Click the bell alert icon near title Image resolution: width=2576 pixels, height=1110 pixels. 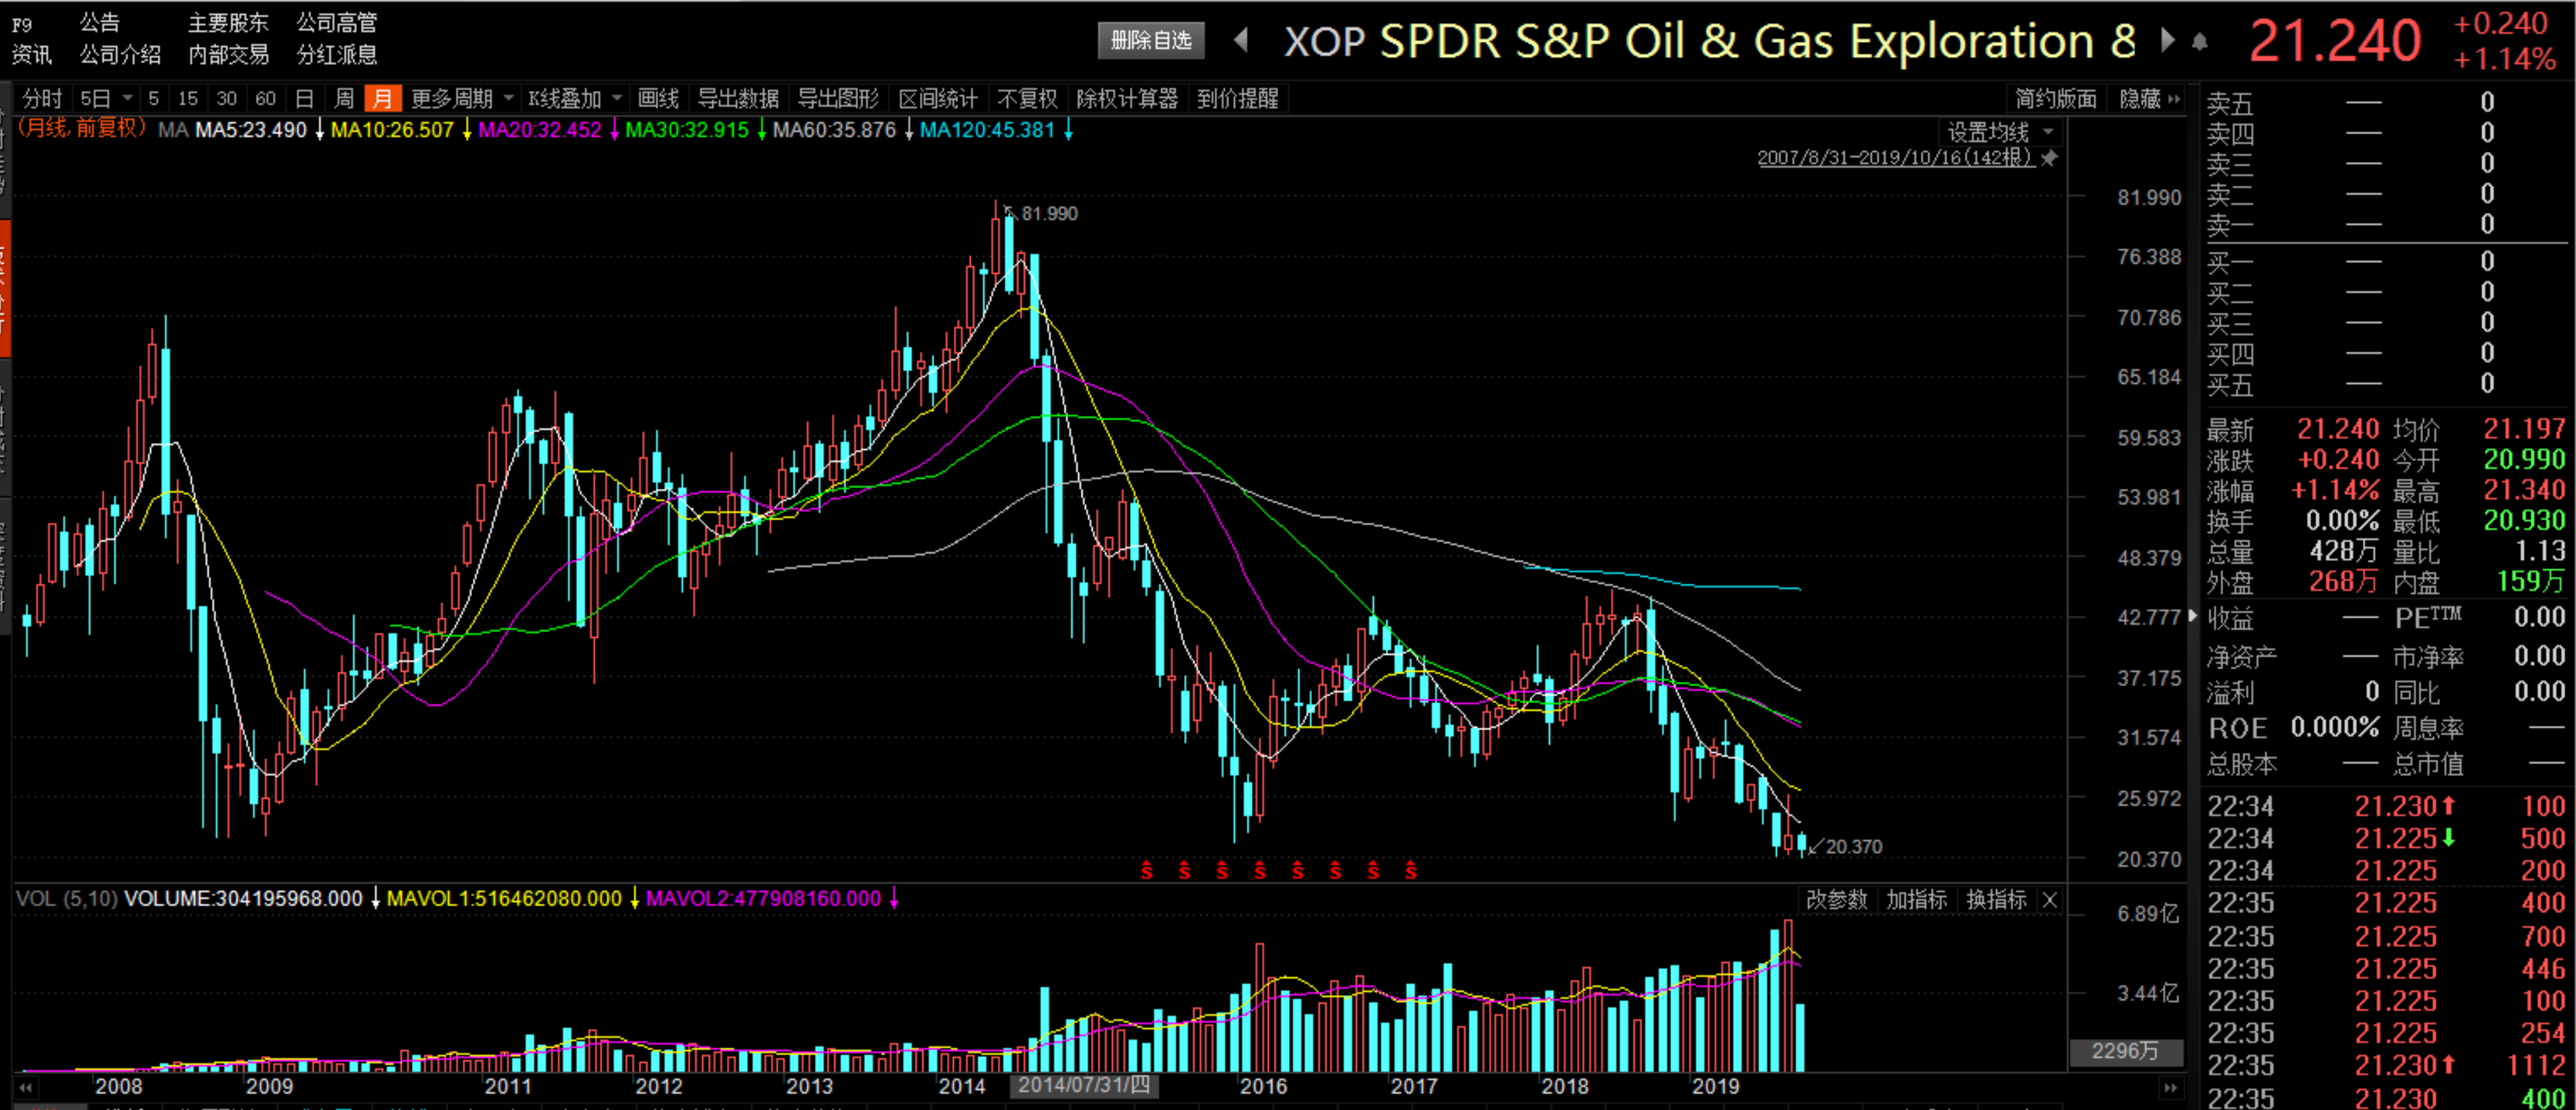click(x=2200, y=42)
